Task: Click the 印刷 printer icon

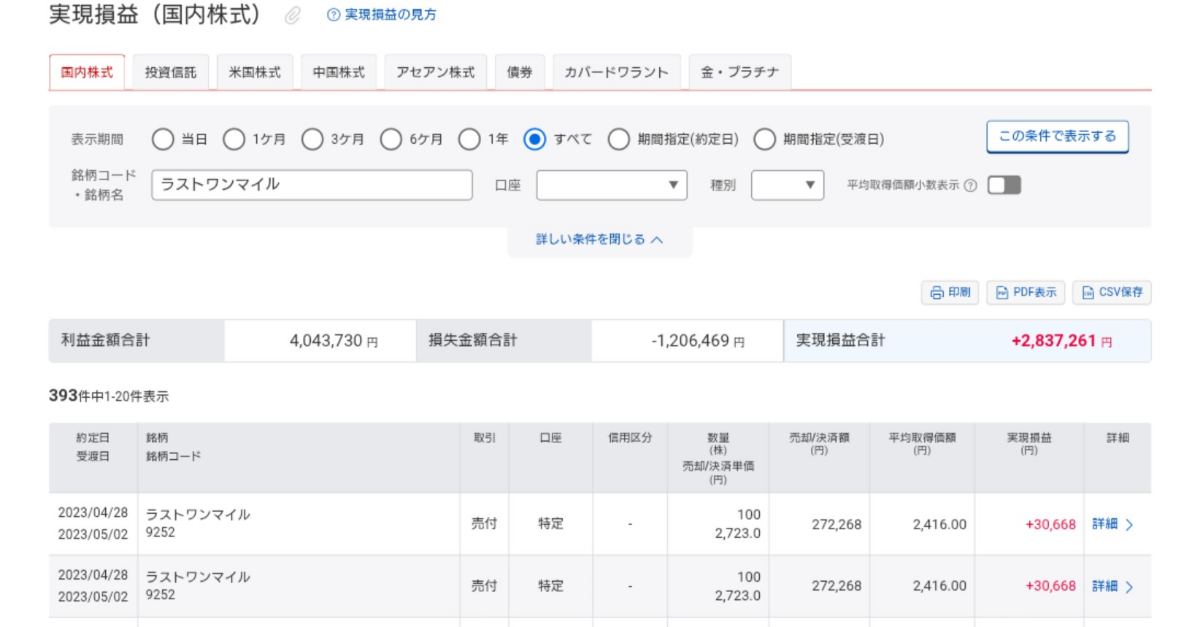Action: tap(937, 292)
